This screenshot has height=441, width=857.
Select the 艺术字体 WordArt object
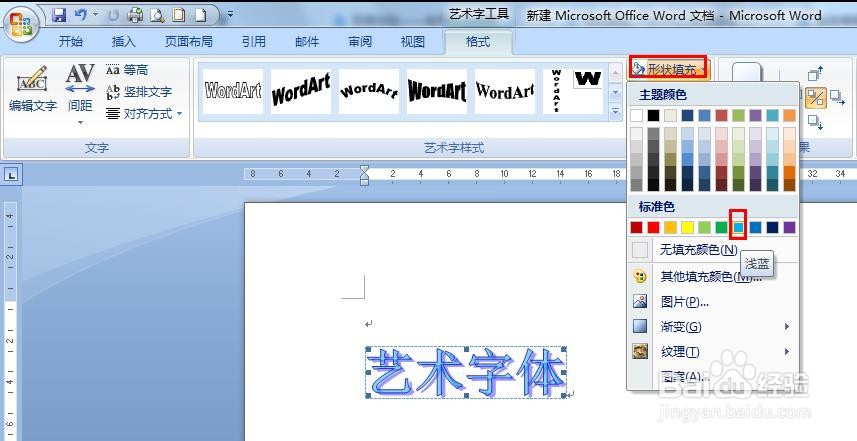[466, 373]
